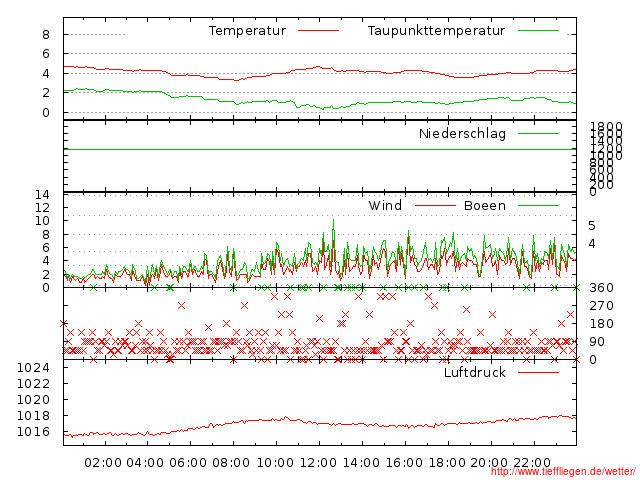Viewport: 640px width, 480px height.
Task: Click the 12:00 time axis label
Action: [x=318, y=463]
